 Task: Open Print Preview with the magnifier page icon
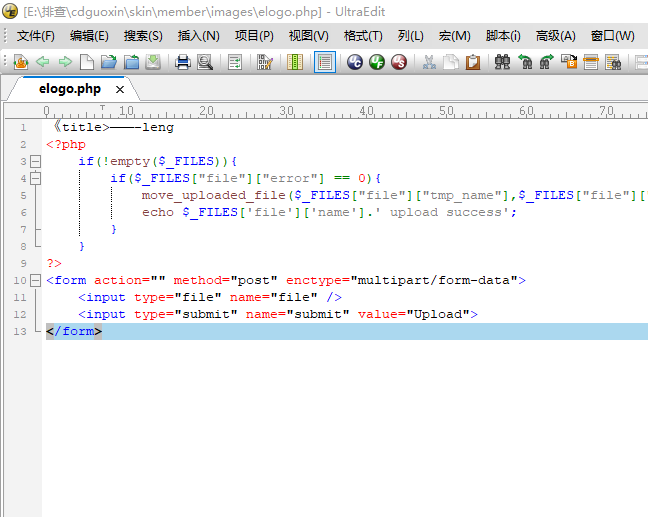205,62
